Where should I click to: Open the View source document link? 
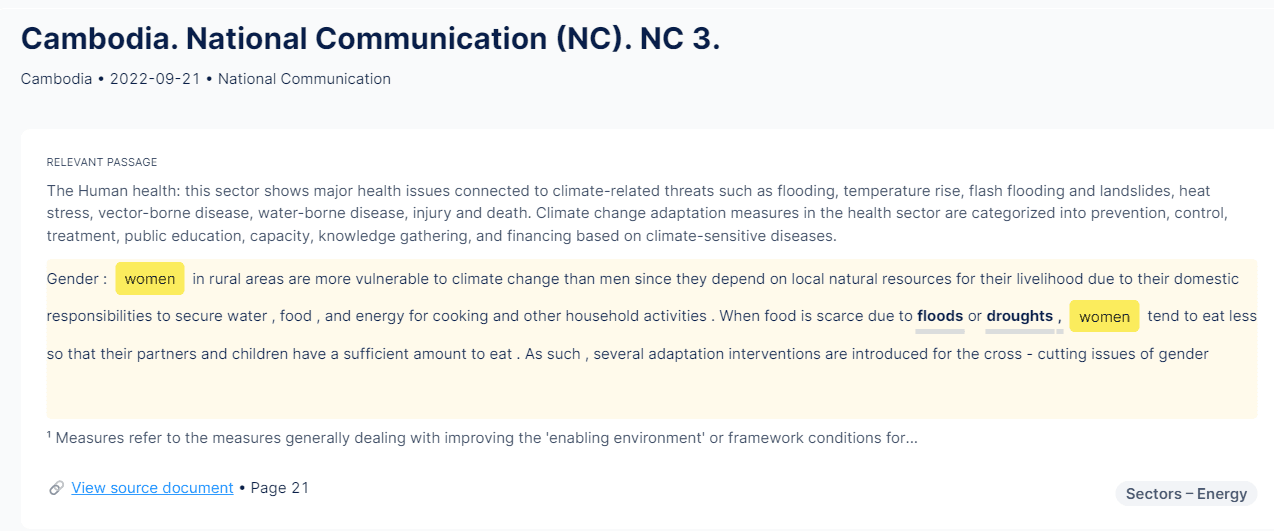pyautogui.click(x=152, y=488)
